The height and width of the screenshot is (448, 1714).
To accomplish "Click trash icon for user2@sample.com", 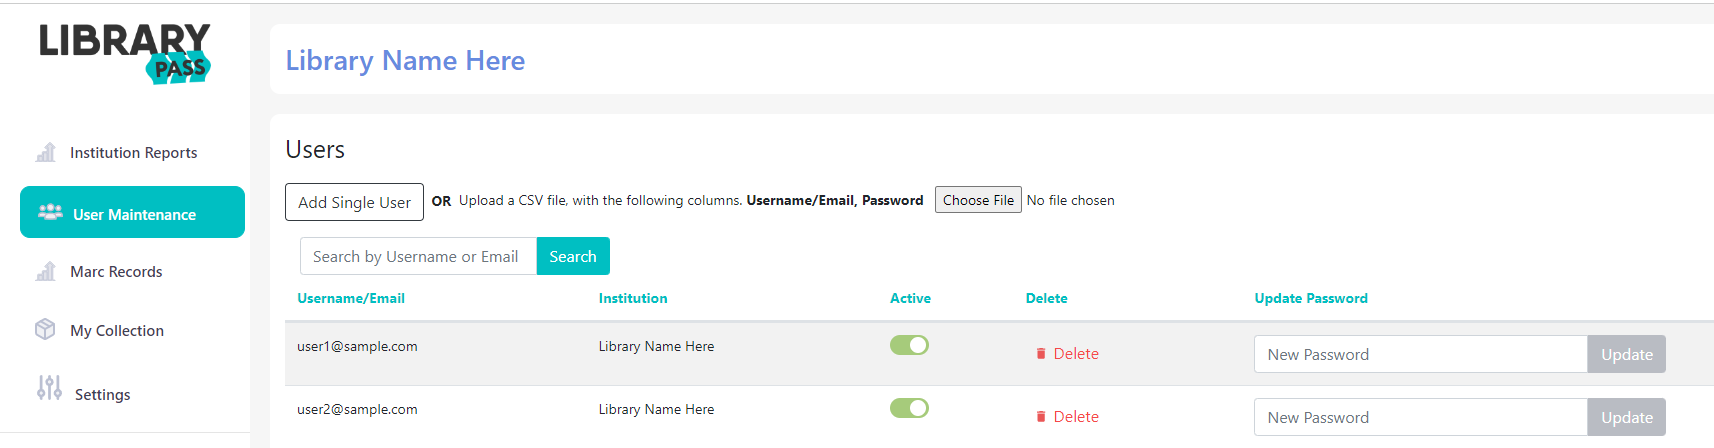I will [x=1041, y=417].
